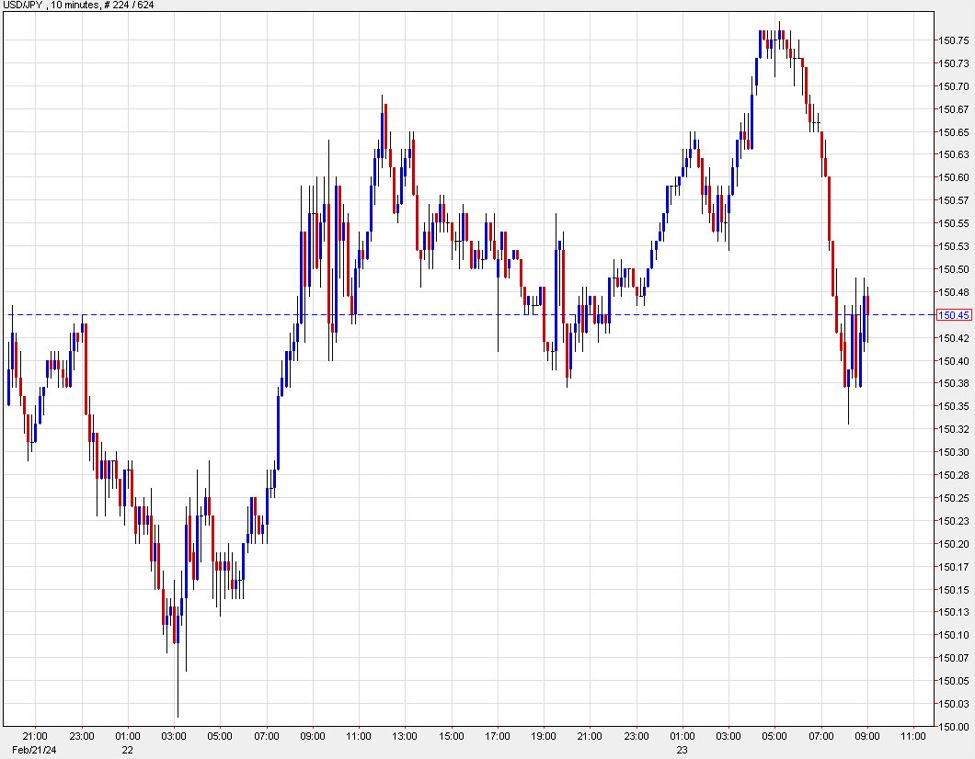Click the 17:00 time axis label

497,736
